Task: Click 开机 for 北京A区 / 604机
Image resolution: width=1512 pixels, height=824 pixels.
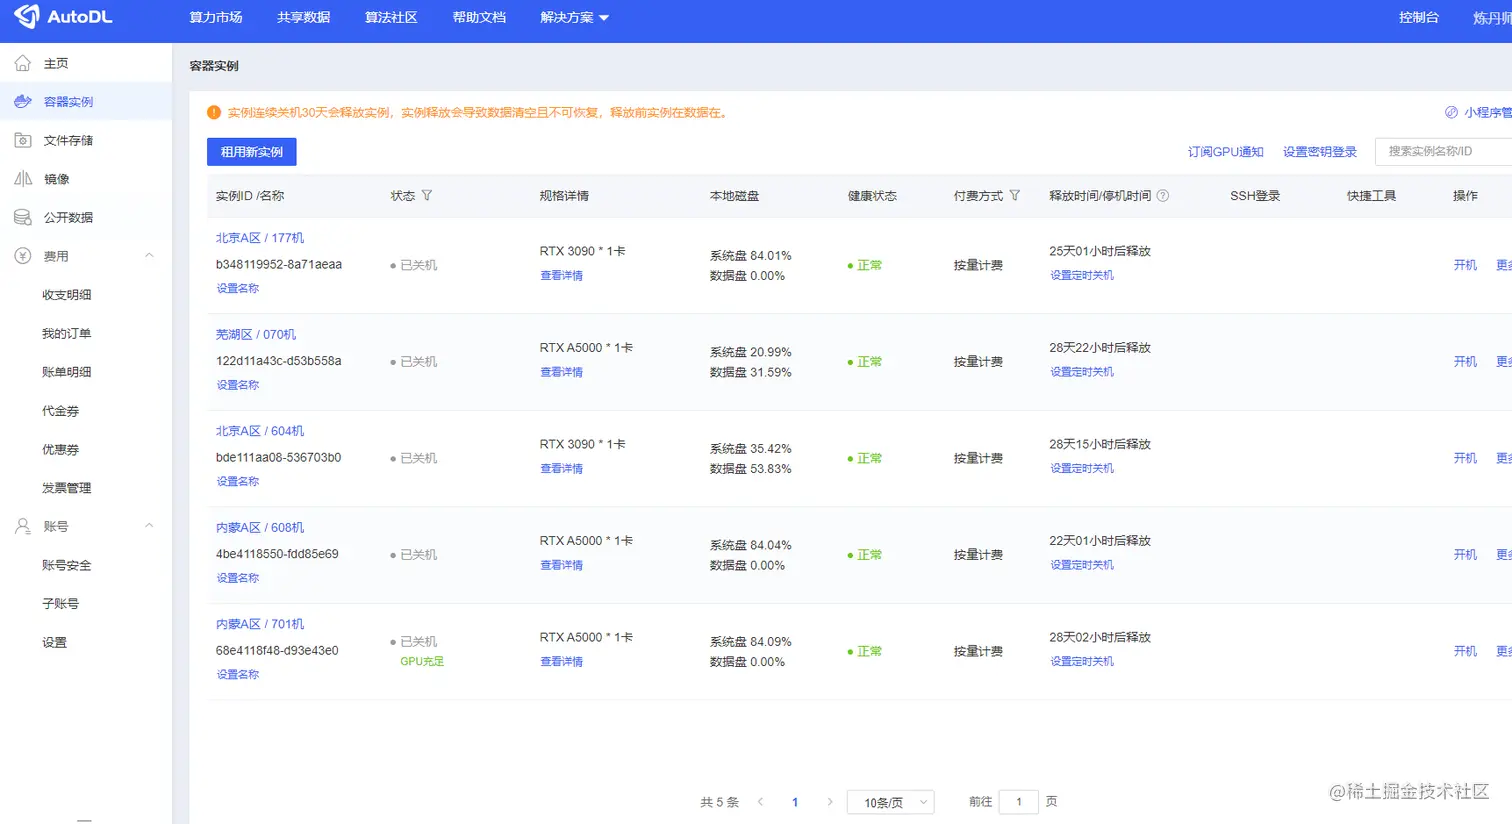Action: (1465, 458)
